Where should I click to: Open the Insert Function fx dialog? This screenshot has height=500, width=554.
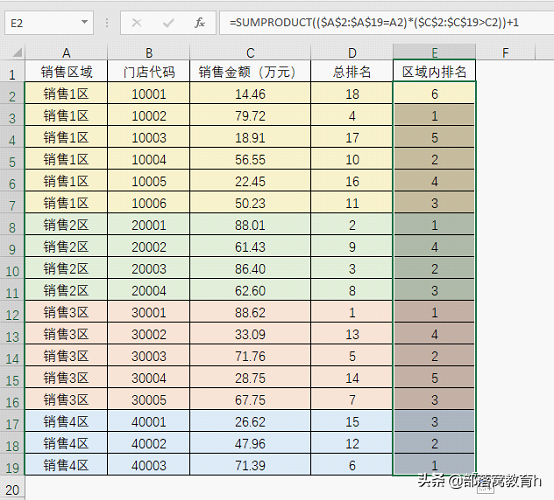point(199,23)
